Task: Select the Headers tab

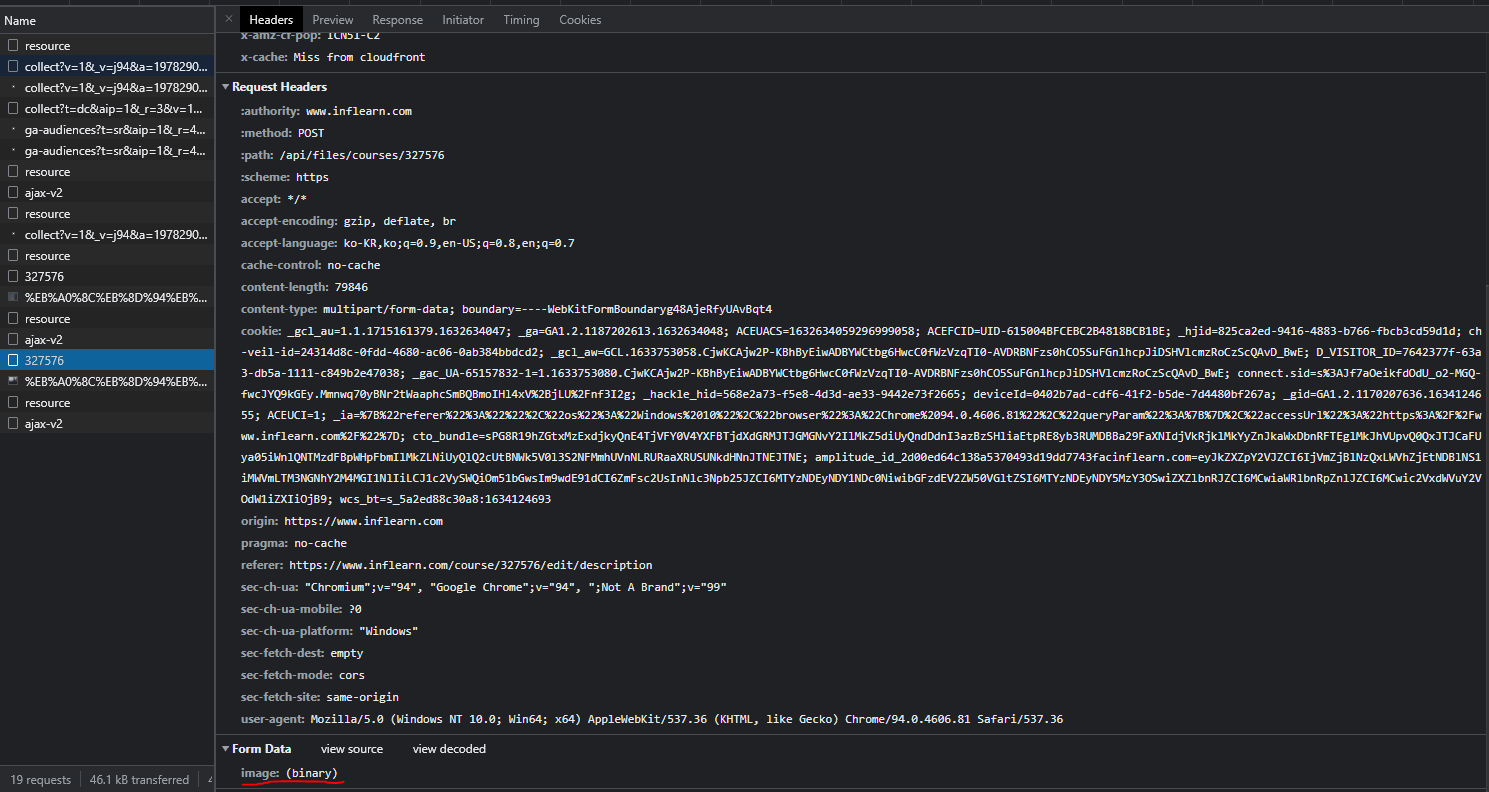Action: [x=271, y=20]
